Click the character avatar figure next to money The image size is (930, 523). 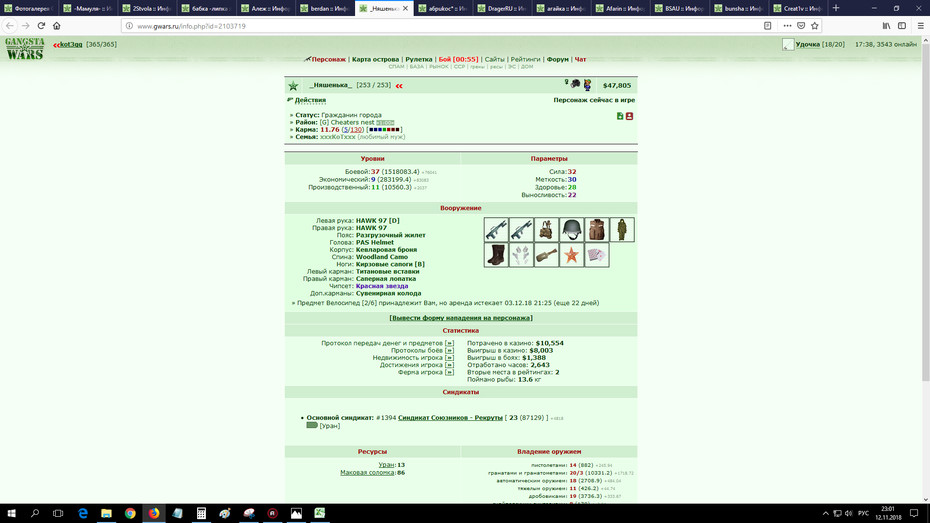coord(587,85)
